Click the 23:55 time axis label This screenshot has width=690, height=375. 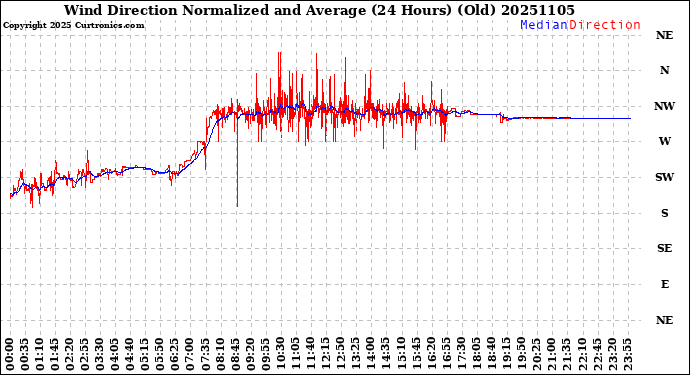627,355
